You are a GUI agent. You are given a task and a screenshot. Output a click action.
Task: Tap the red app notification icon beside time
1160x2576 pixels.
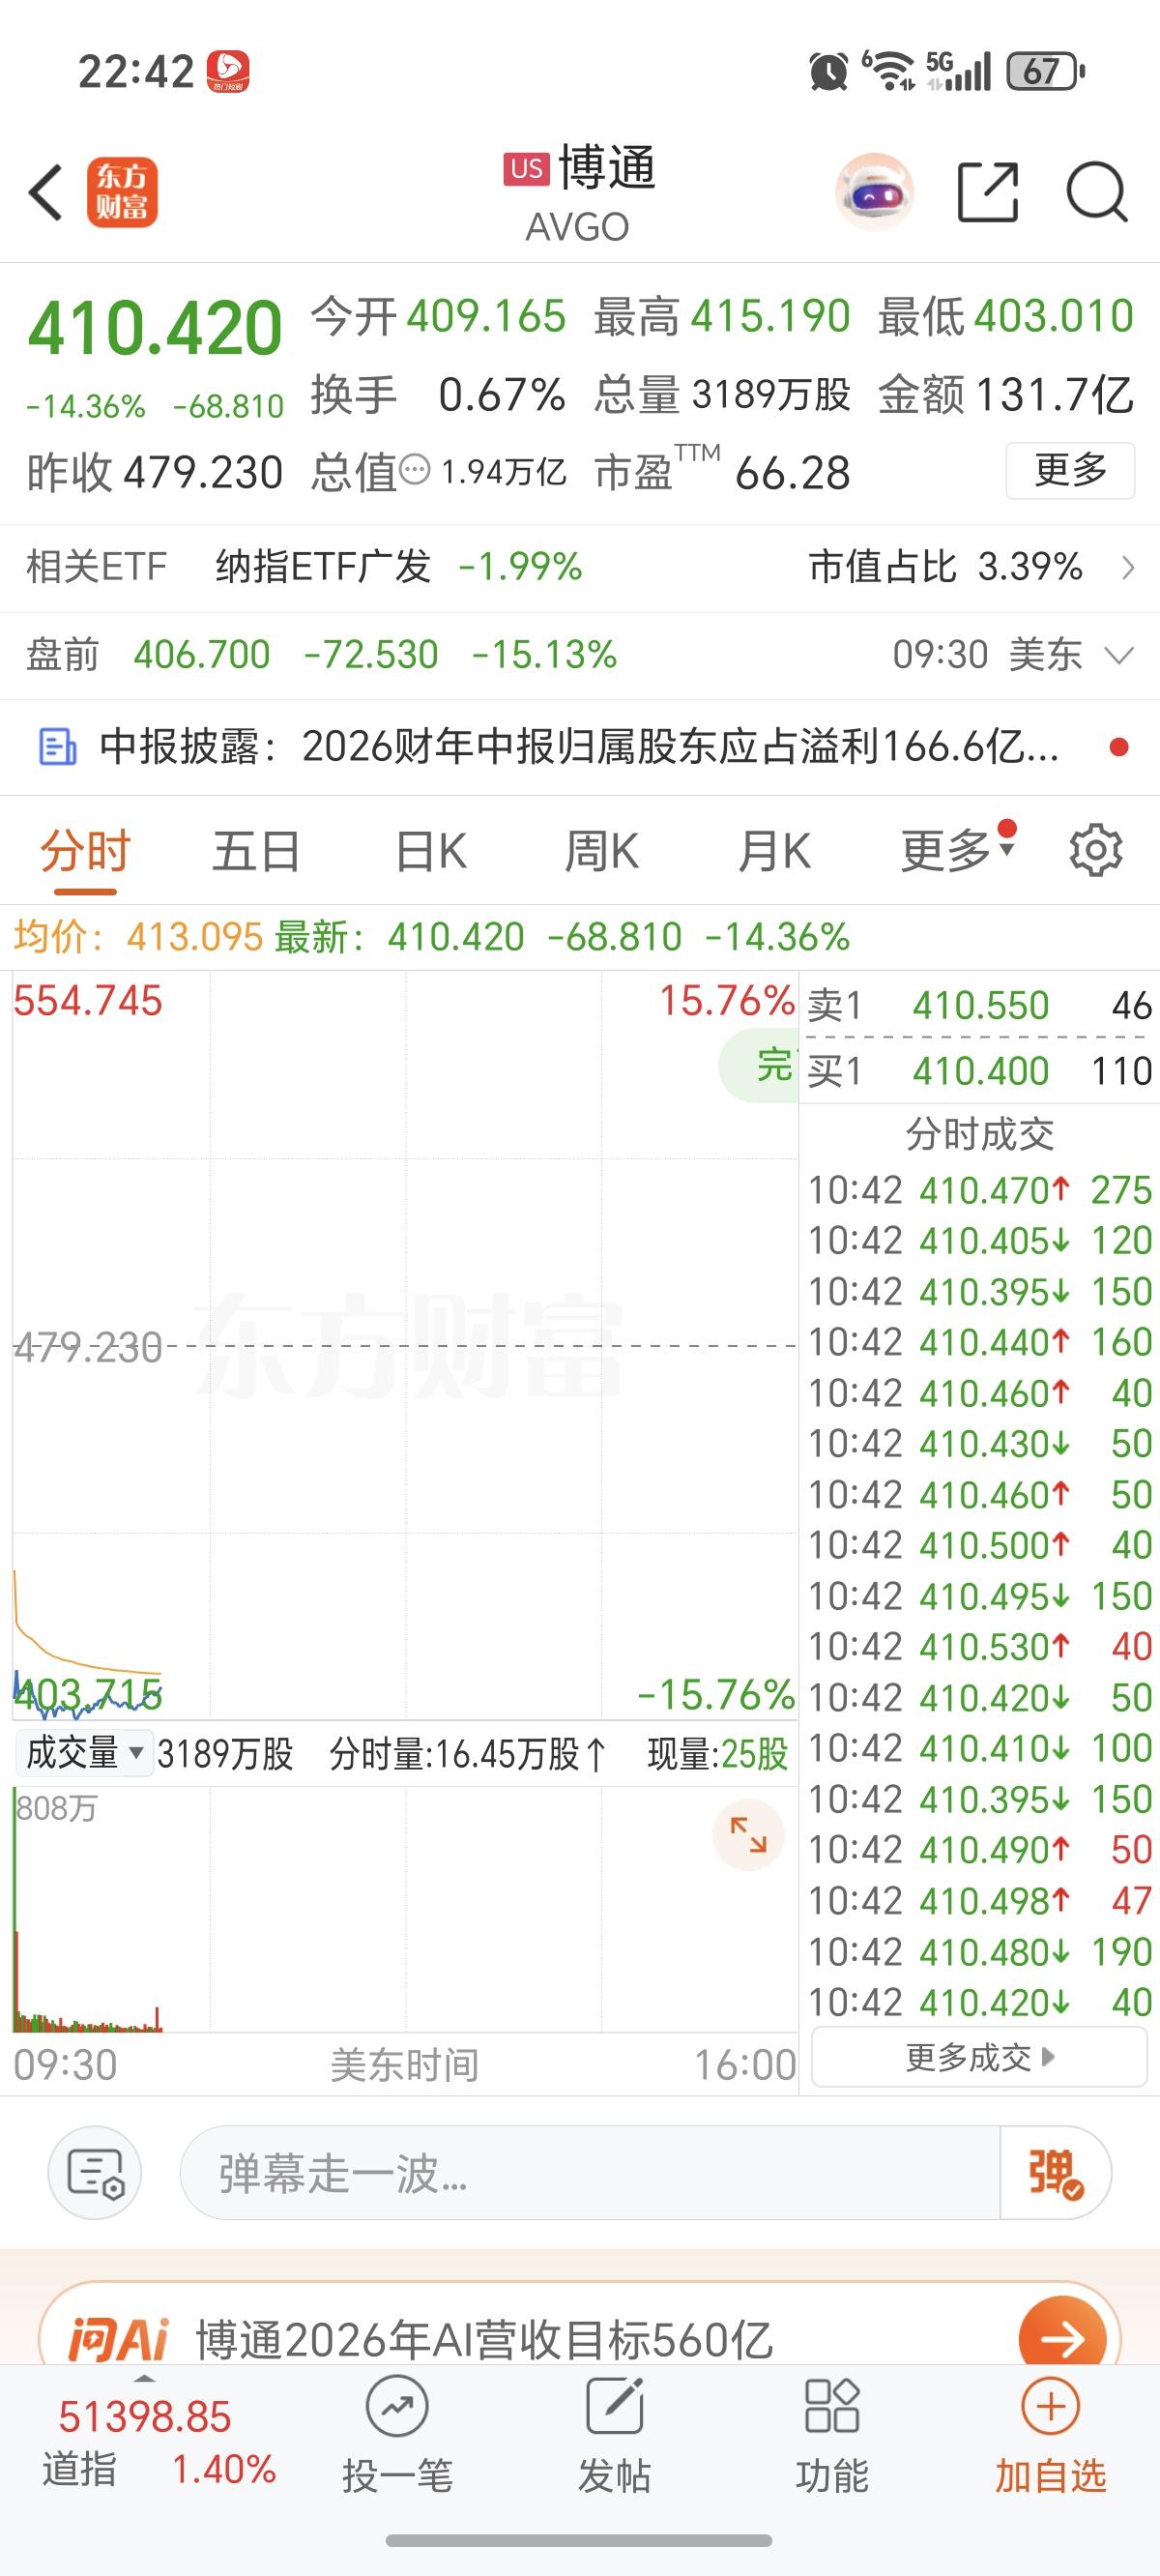tap(228, 72)
